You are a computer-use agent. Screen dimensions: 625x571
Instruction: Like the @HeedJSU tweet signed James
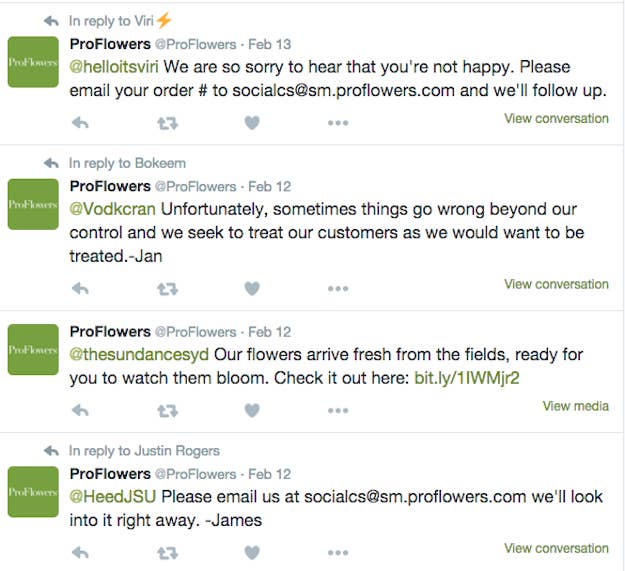[x=252, y=552]
